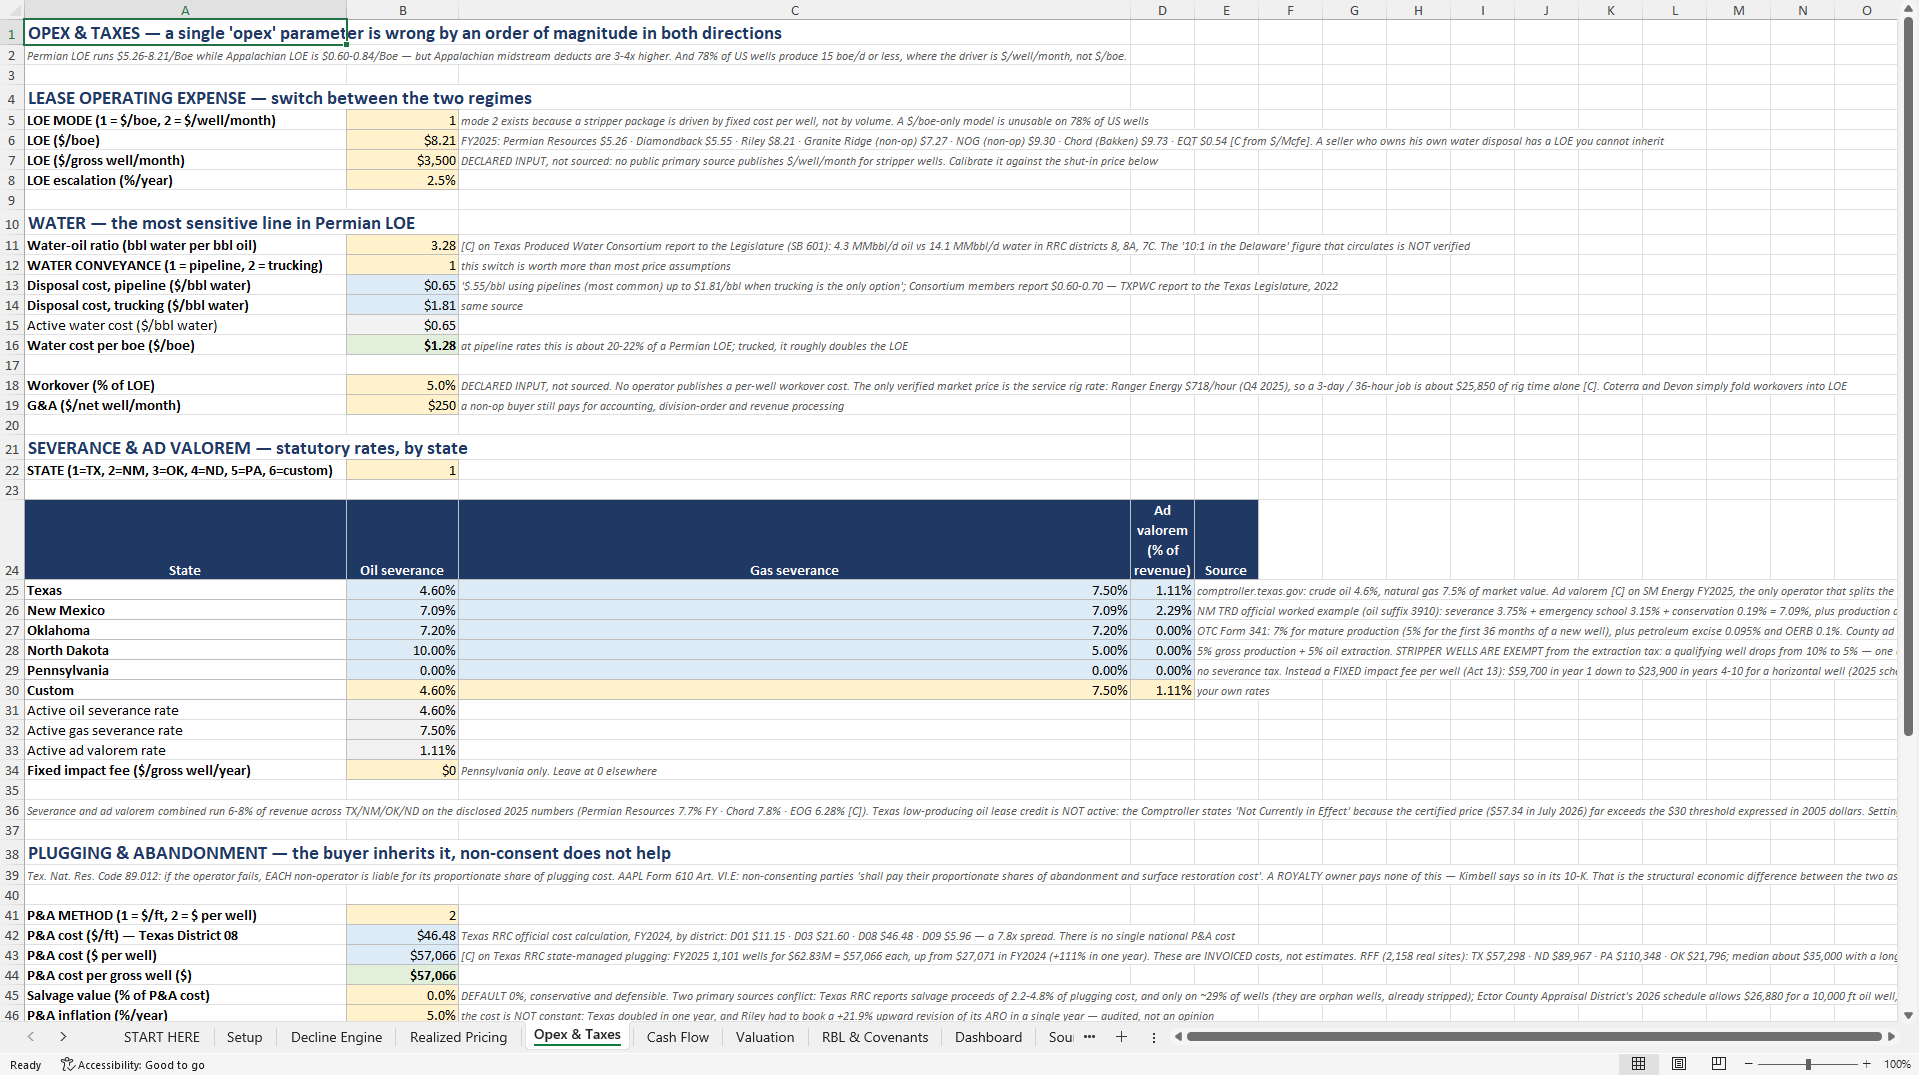Select water-oil ratio 3.28 cell
This screenshot has width=1919, height=1075.
click(x=402, y=245)
